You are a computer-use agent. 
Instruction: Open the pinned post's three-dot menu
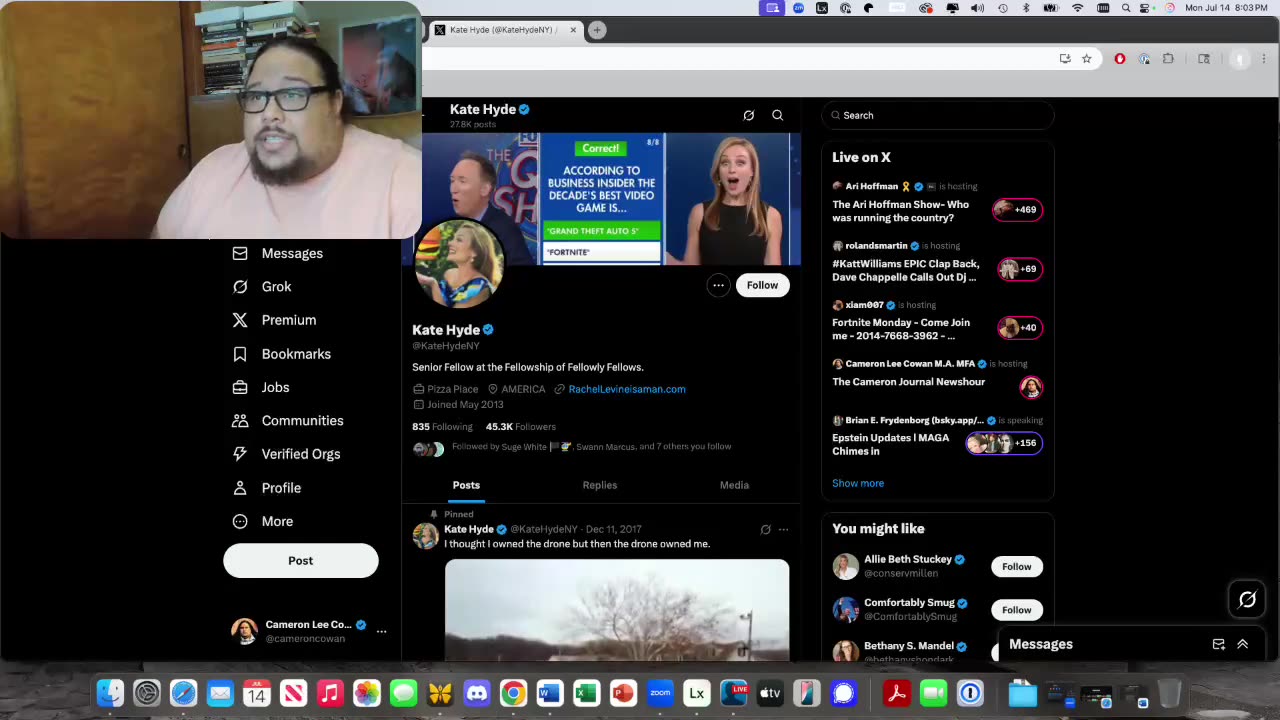tap(783, 530)
